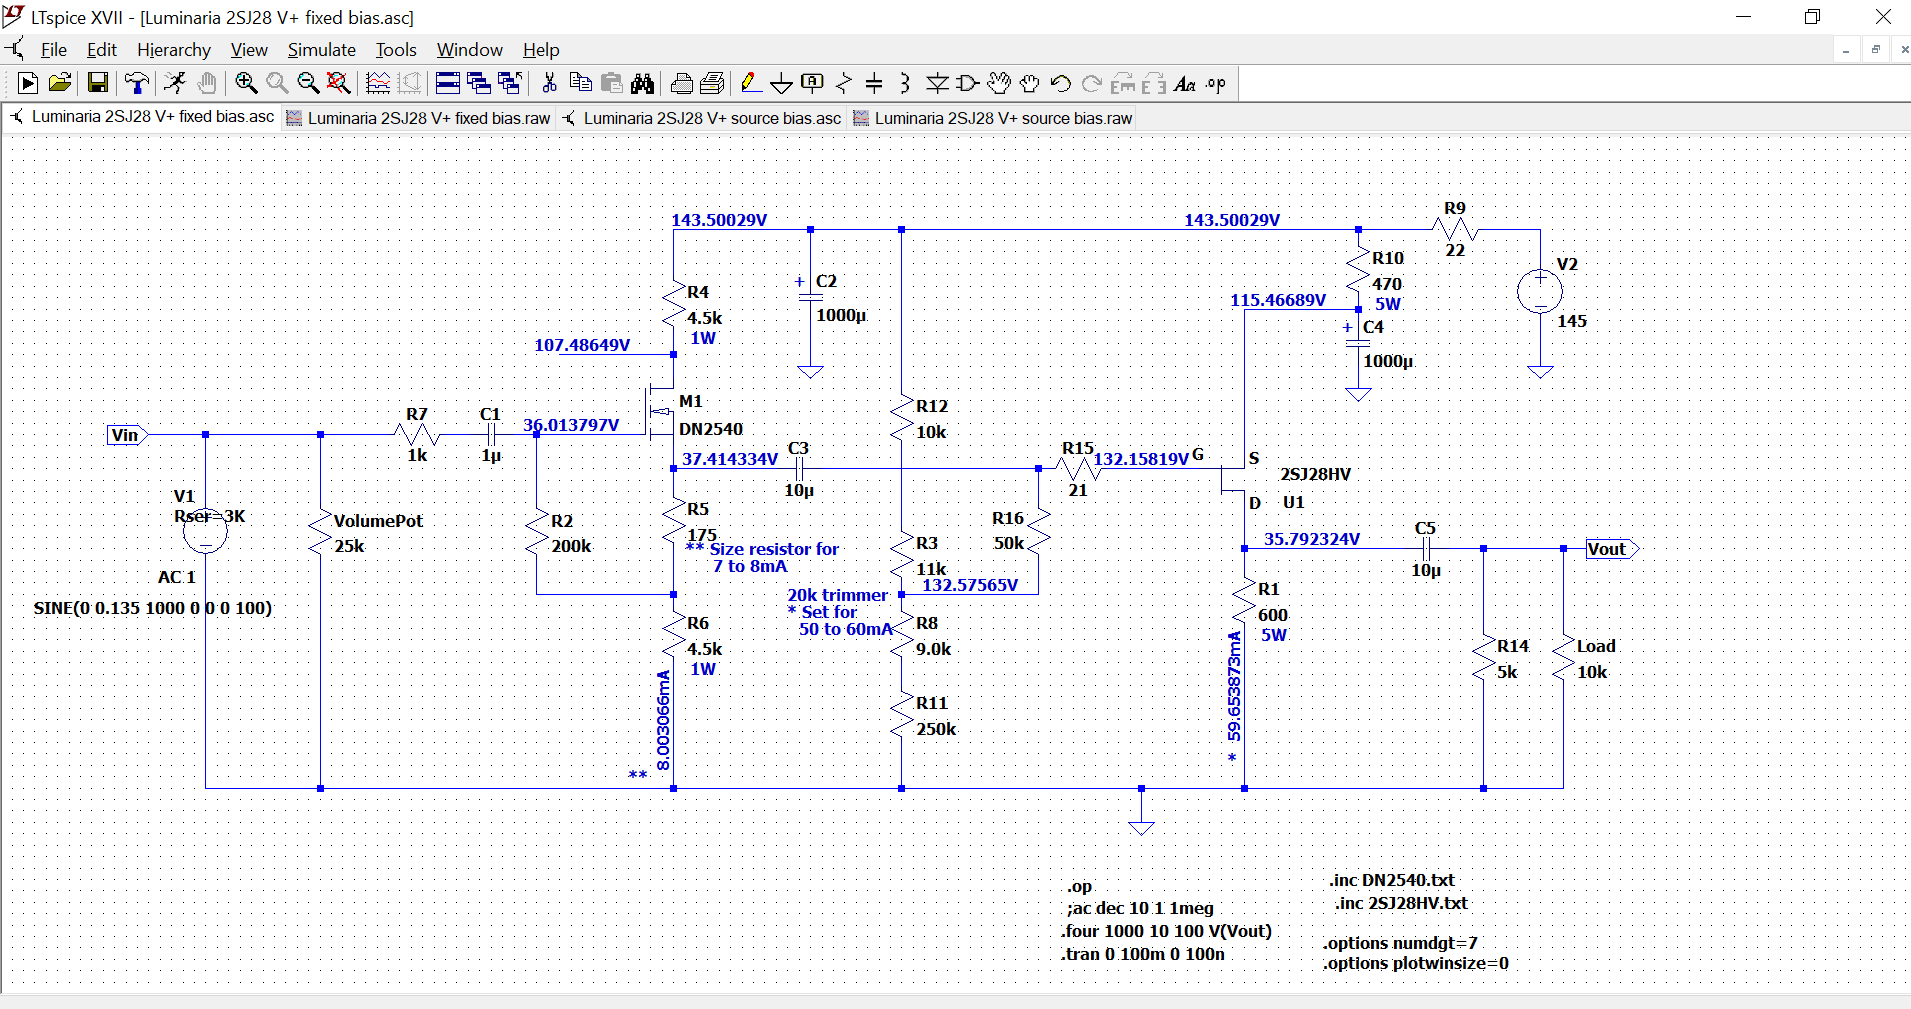Open the Help menu
Screen dimensions: 1911x1009
541,50
